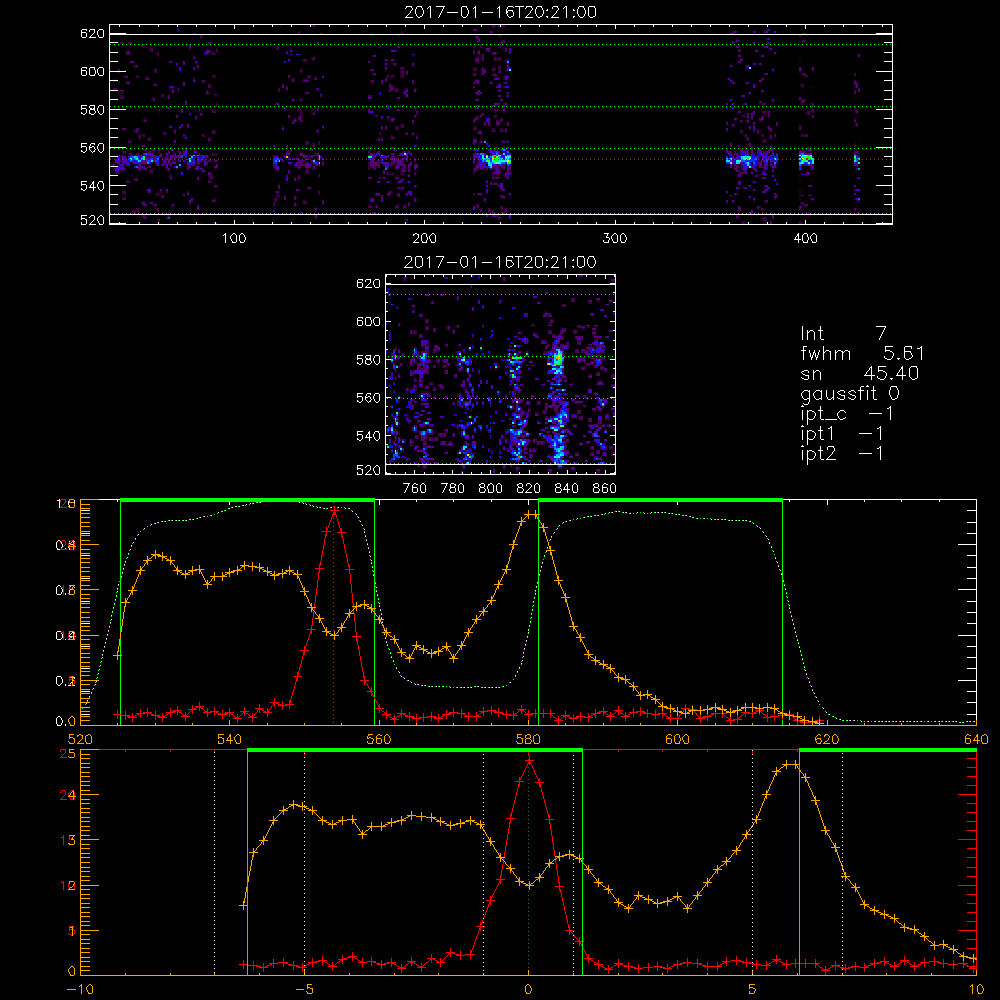Click x-axis label 100 of the top spectrogram
1000x1000 pixels.
coord(234,239)
